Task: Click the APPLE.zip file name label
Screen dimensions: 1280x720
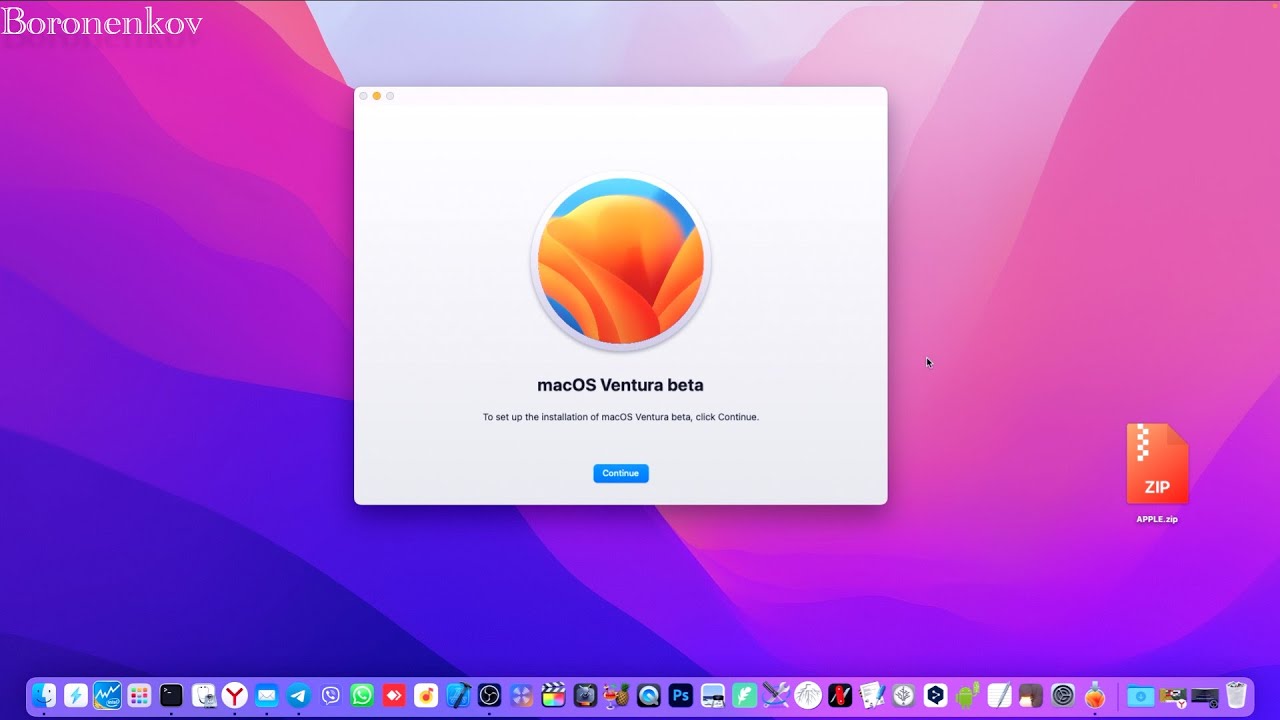Action: [x=1157, y=519]
